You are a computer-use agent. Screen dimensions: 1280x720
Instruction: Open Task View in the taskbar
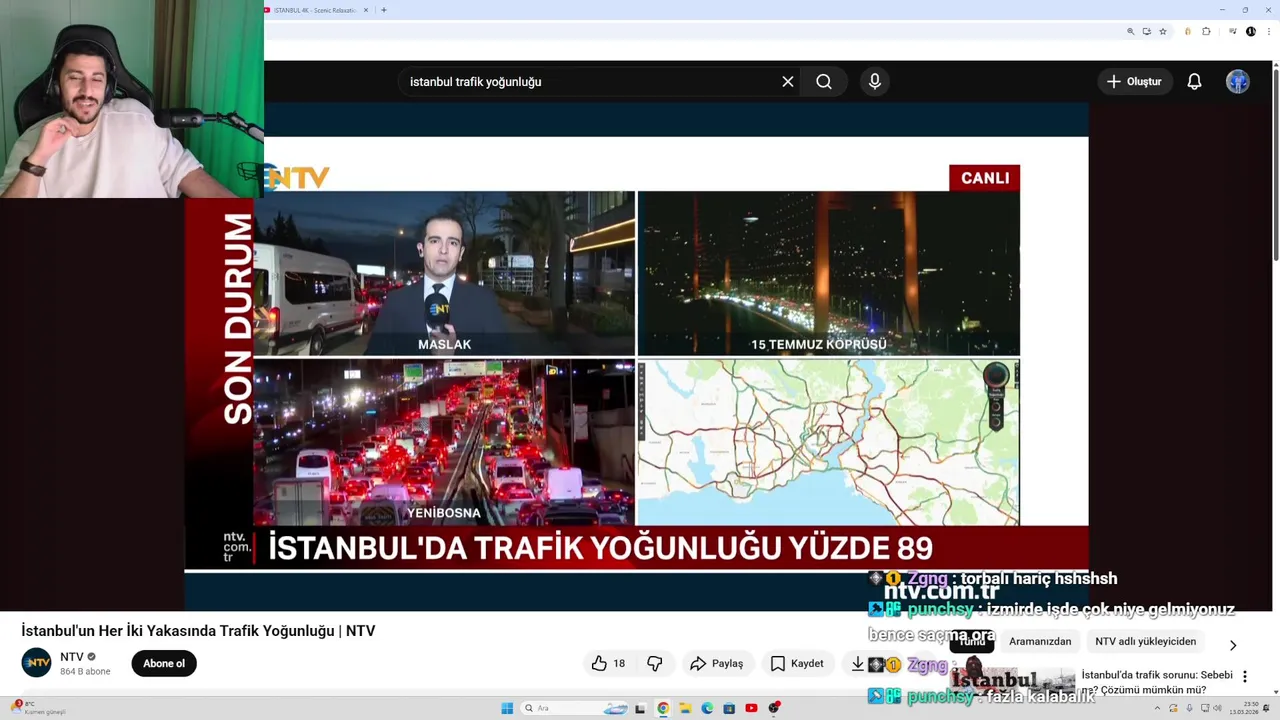[x=640, y=708]
